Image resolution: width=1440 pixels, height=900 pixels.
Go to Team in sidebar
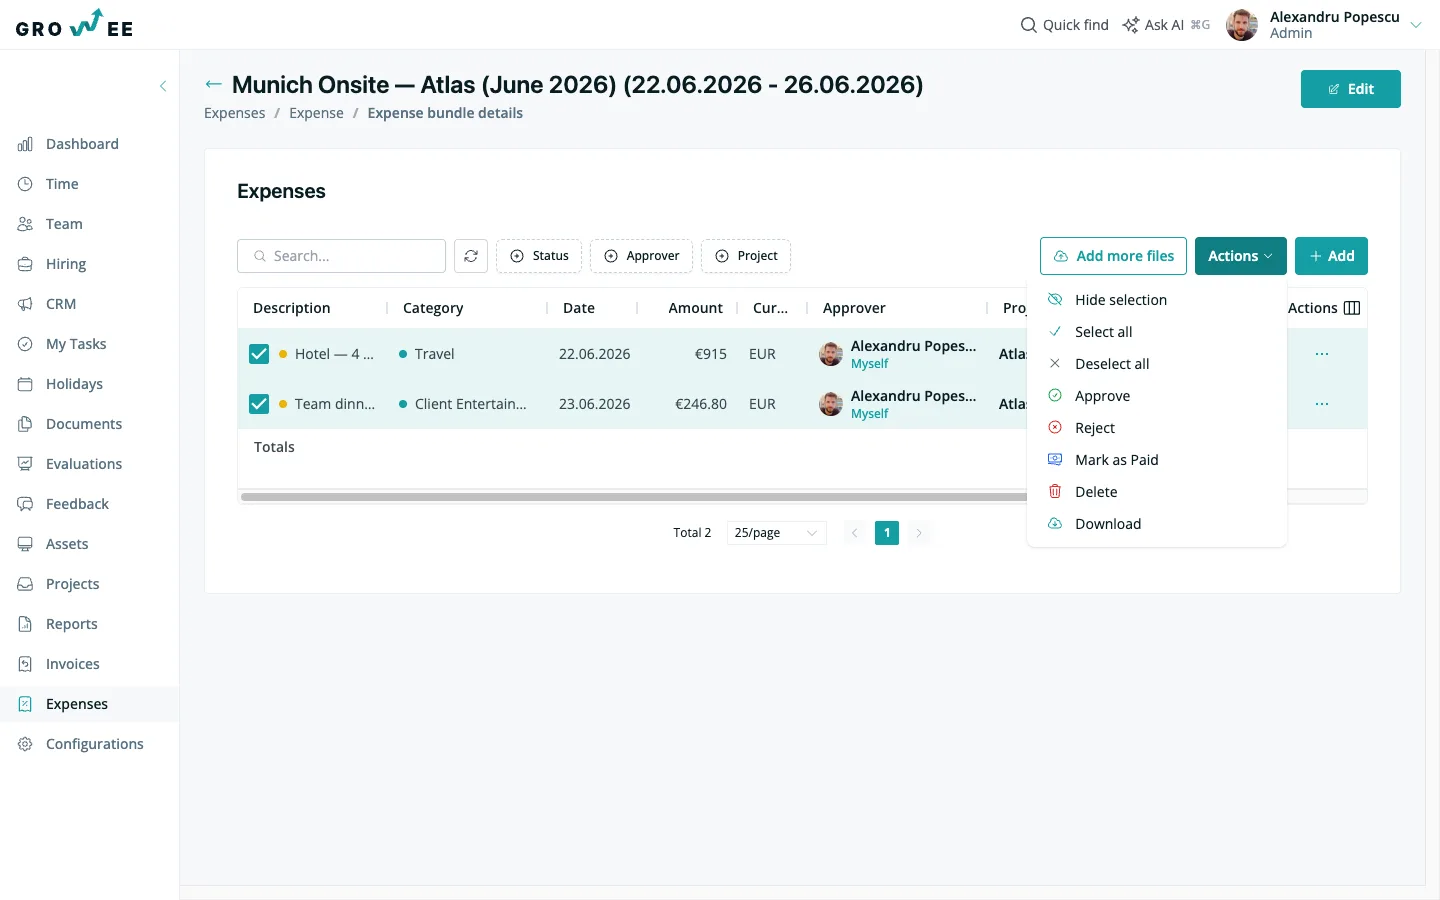(64, 224)
